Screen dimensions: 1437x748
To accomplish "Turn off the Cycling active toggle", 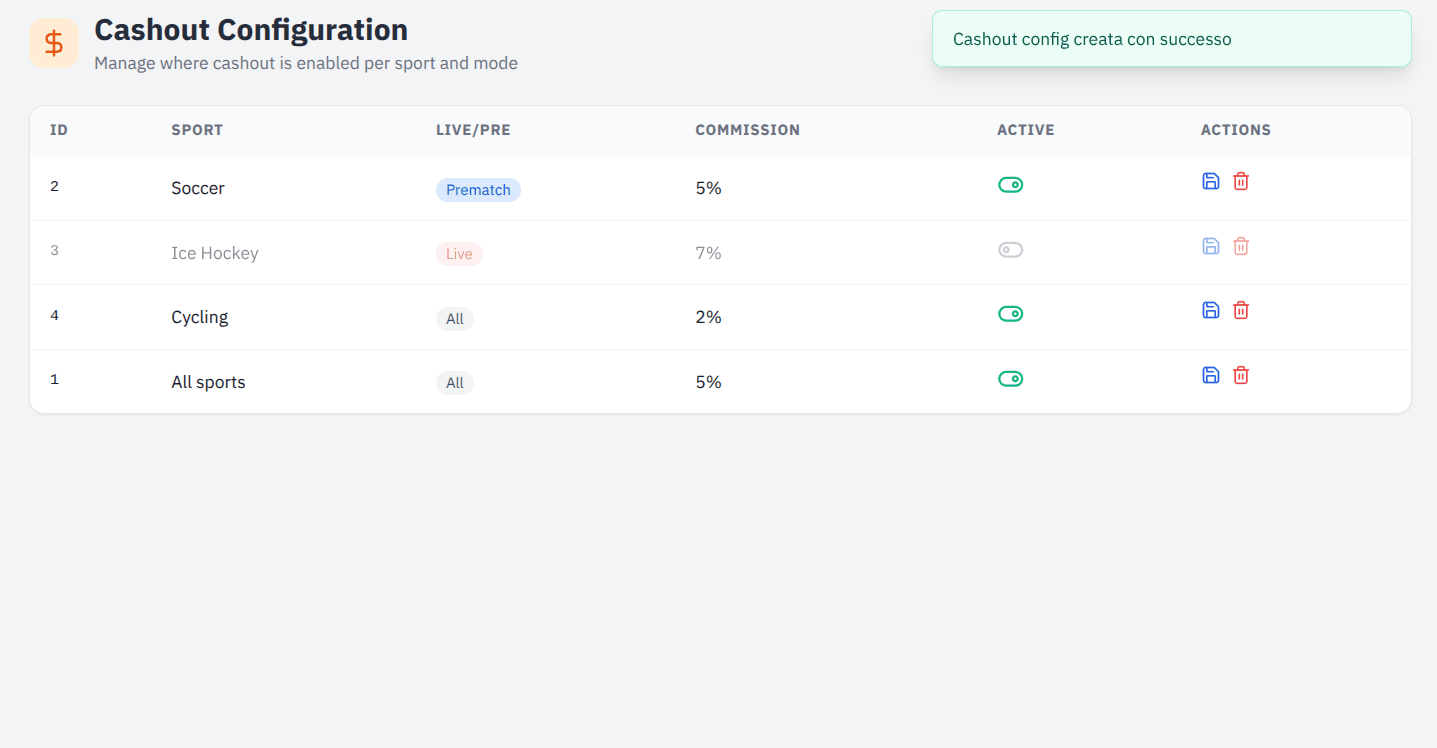I will pyautogui.click(x=1010, y=314).
